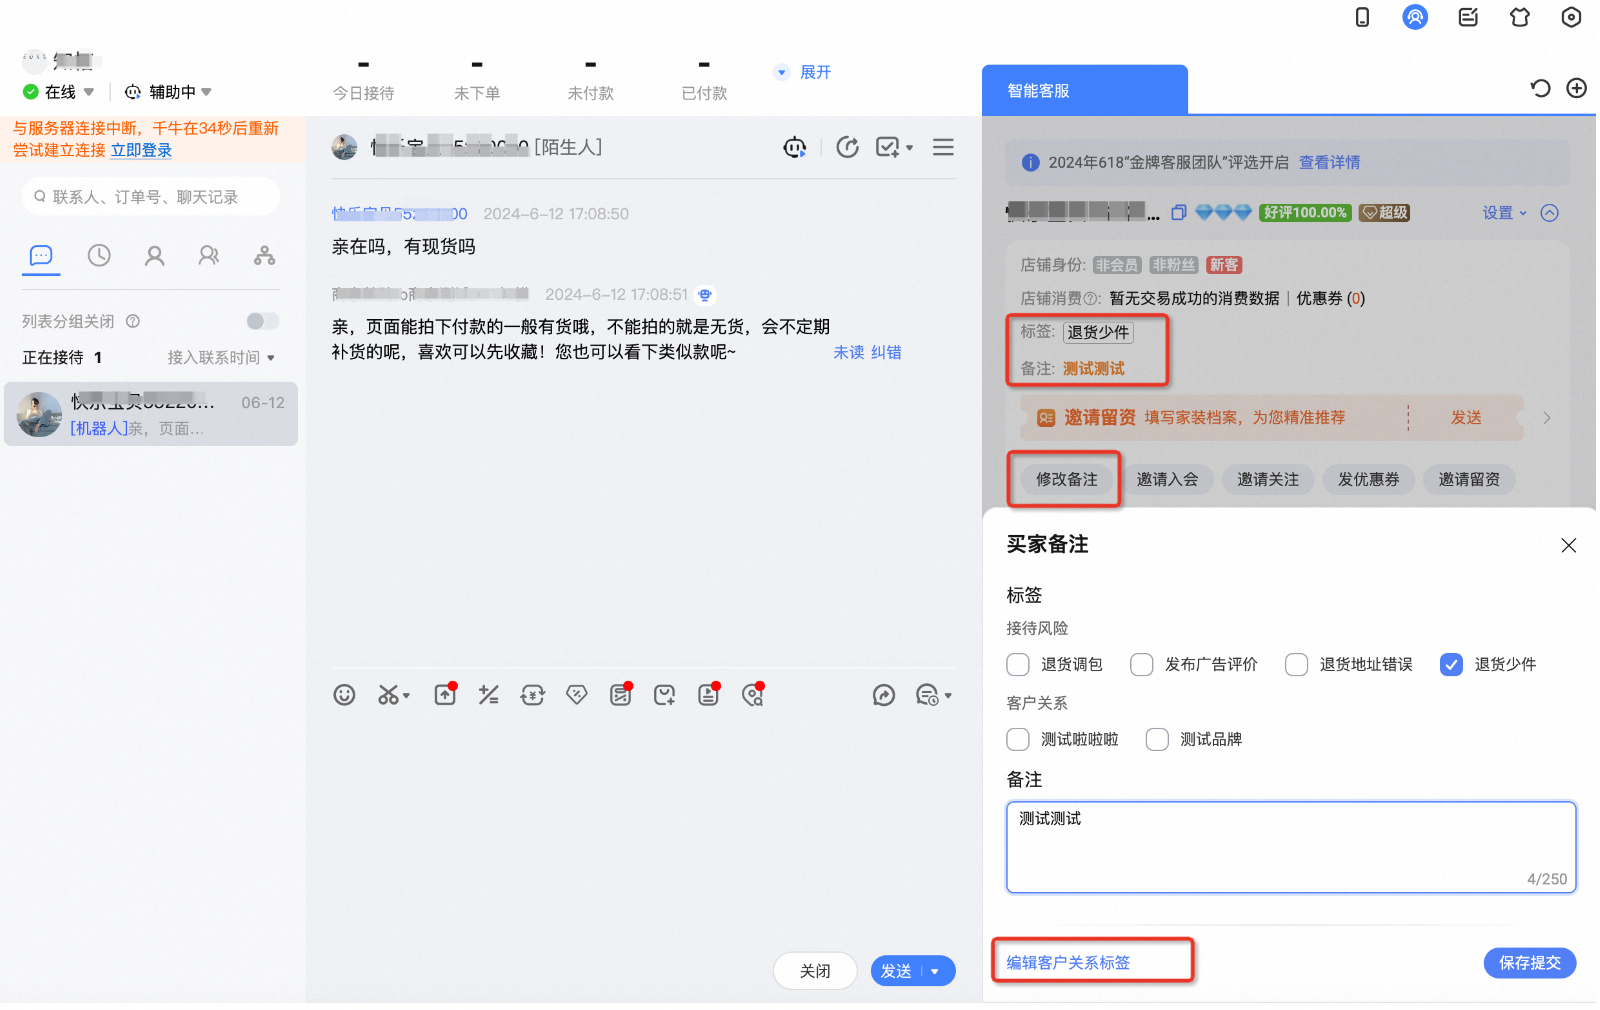Uncheck the 退货少件 checkbox

(1451, 665)
